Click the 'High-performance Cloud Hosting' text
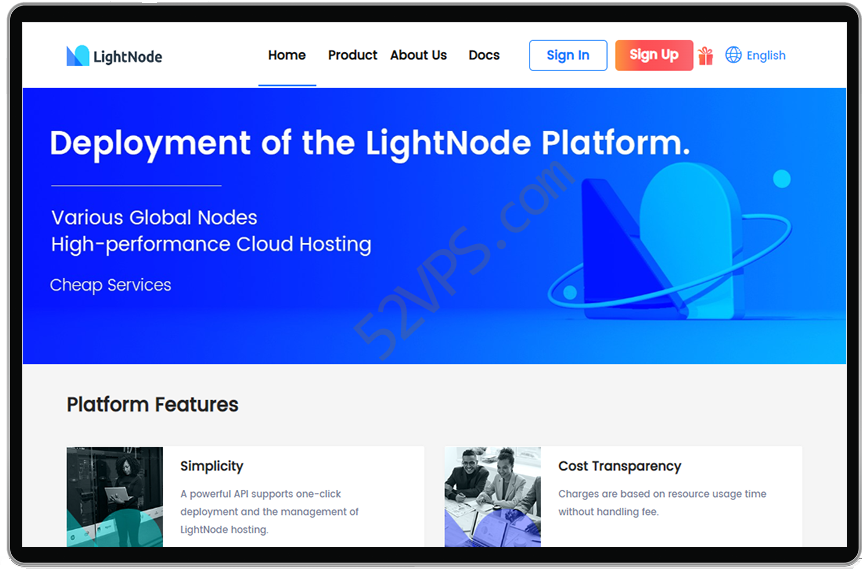 point(211,244)
